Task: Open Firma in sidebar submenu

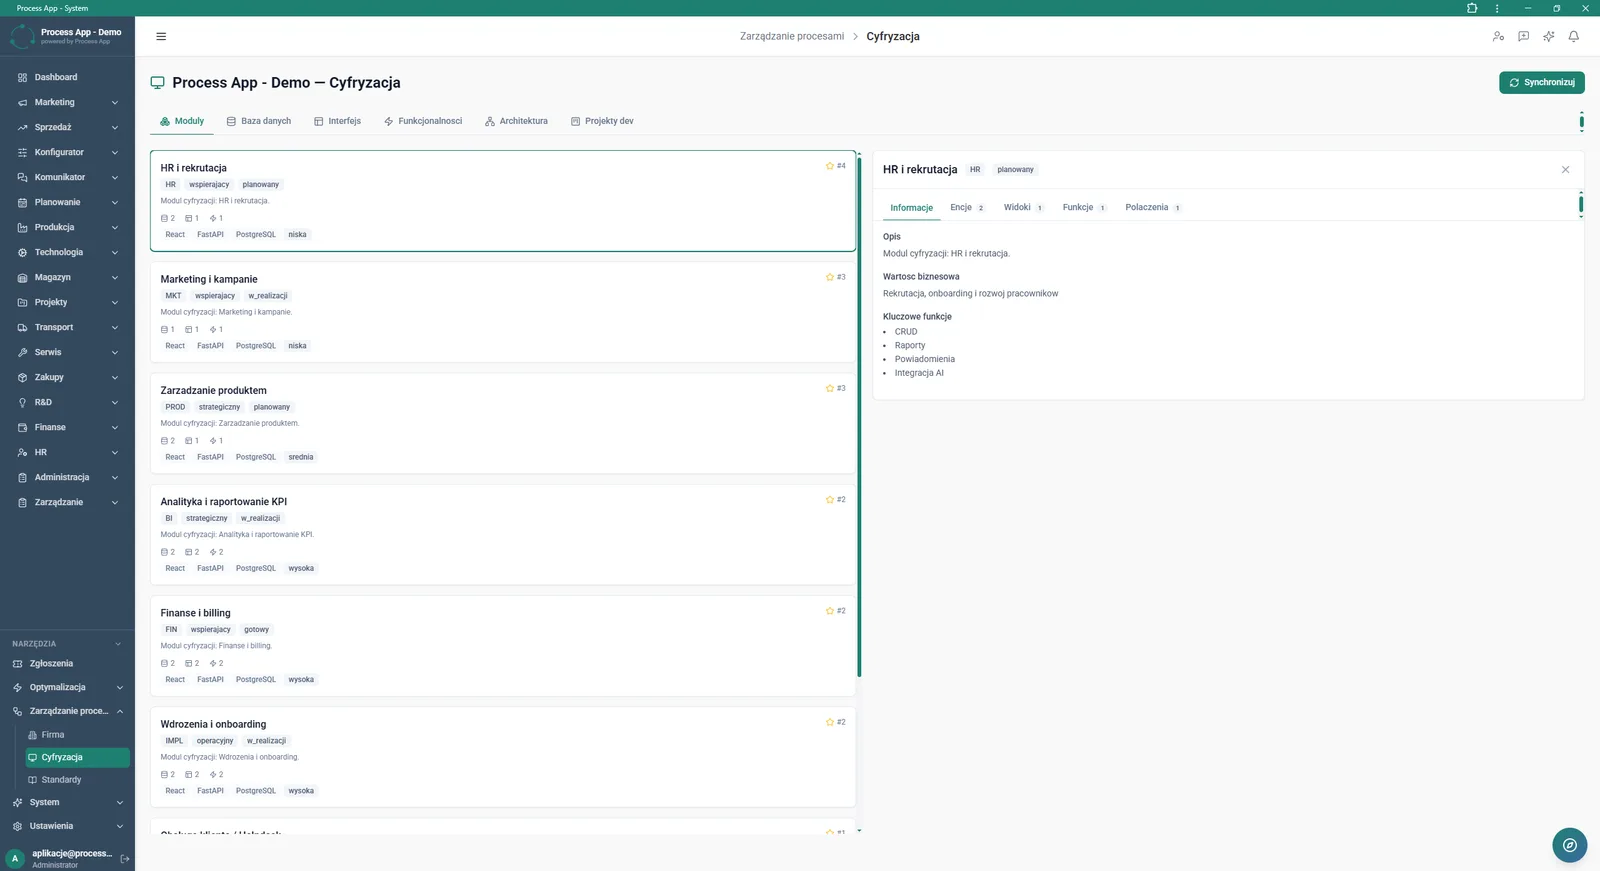Action: pyautogui.click(x=78, y=734)
